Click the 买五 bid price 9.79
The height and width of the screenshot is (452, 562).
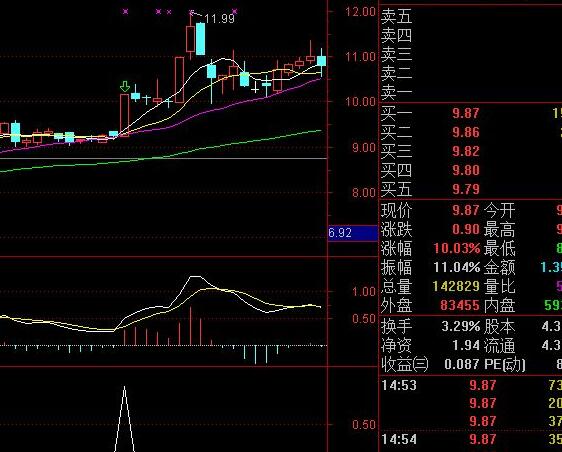point(466,189)
